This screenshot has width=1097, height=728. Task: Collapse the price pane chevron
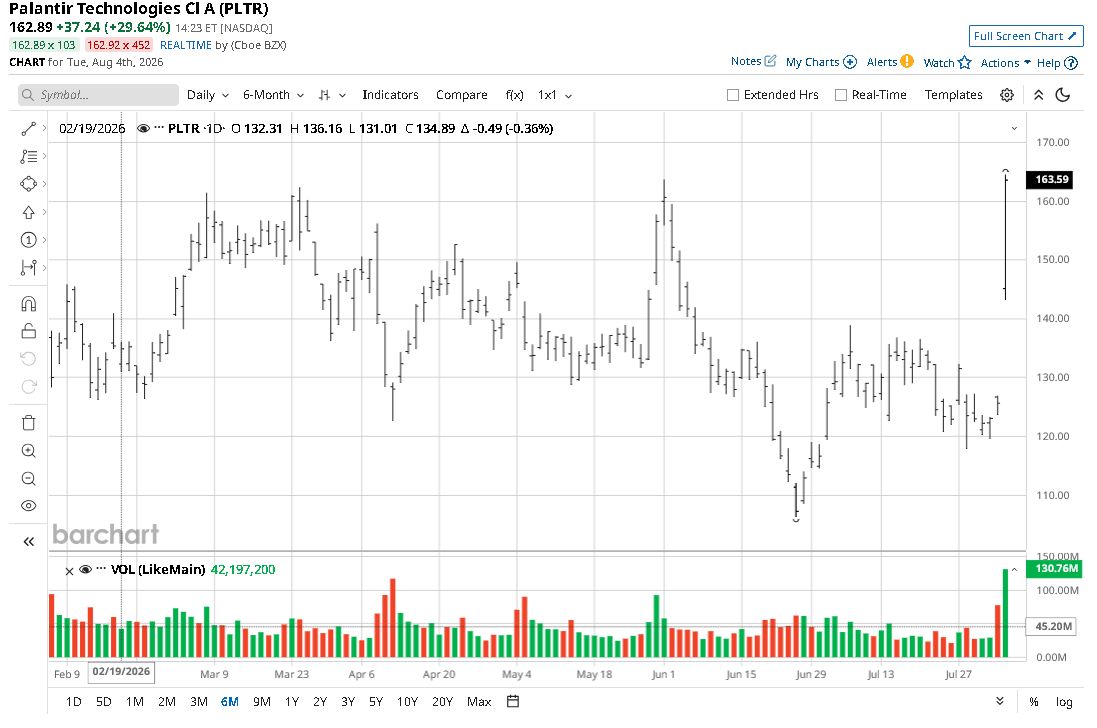[x=1014, y=129]
